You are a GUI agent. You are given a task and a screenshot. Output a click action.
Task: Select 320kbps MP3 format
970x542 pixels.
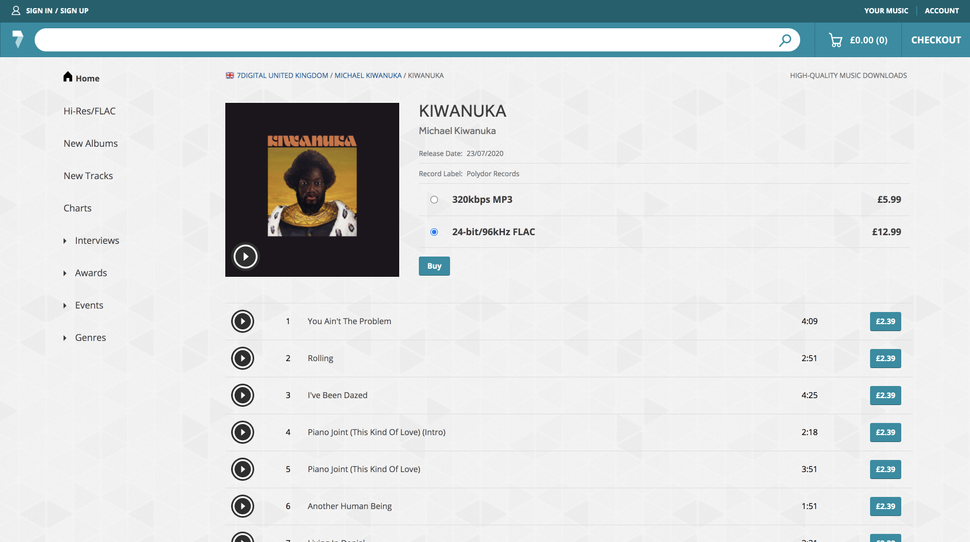(x=434, y=200)
